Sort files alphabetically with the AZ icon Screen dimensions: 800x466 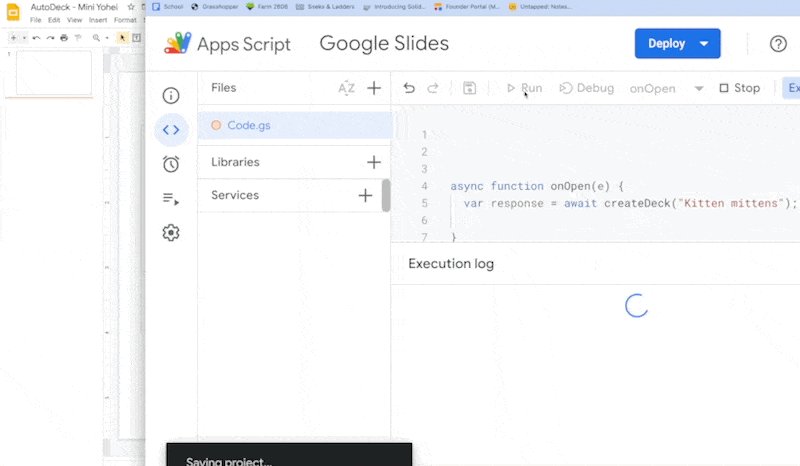pyautogui.click(x=346, y=88)
